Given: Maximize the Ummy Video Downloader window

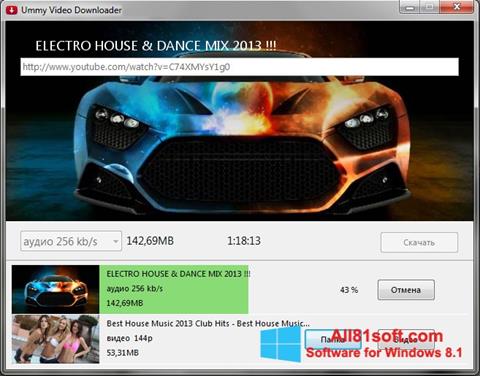Looking at the screenshot, I should click(x=430, y=7).
